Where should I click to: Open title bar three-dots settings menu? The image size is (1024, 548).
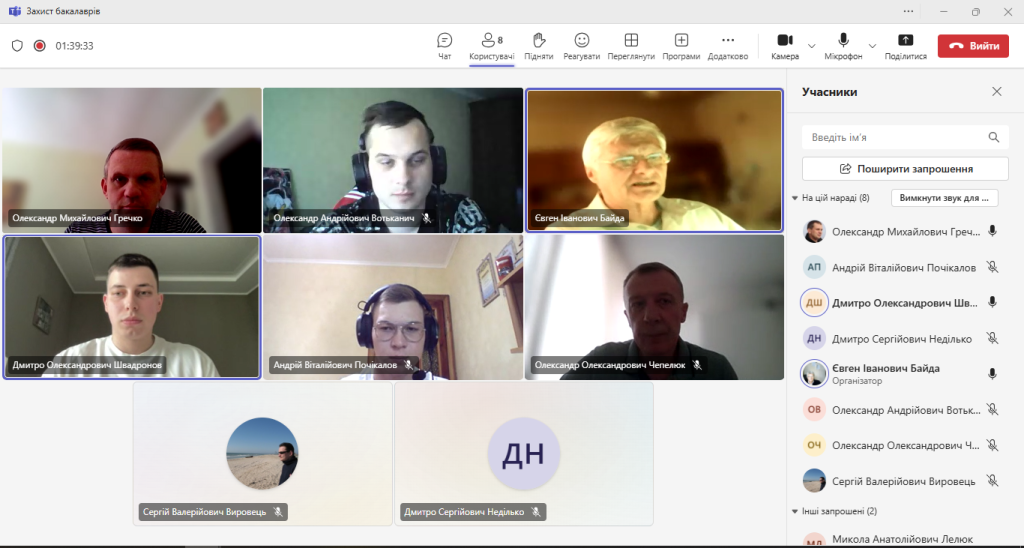tap(908, 12)
